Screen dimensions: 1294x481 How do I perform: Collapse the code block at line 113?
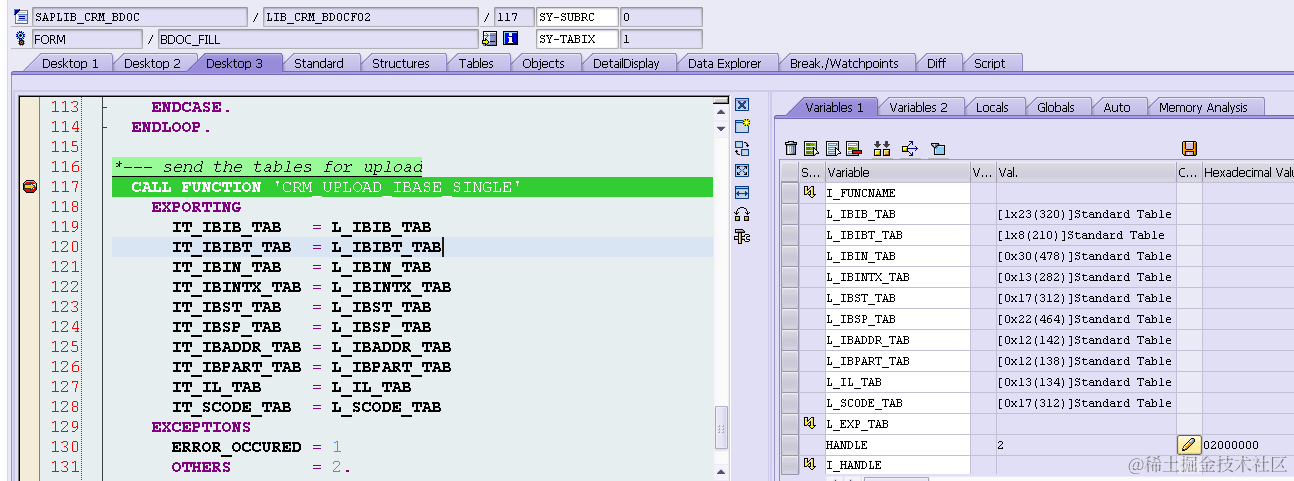coord(103,107)
